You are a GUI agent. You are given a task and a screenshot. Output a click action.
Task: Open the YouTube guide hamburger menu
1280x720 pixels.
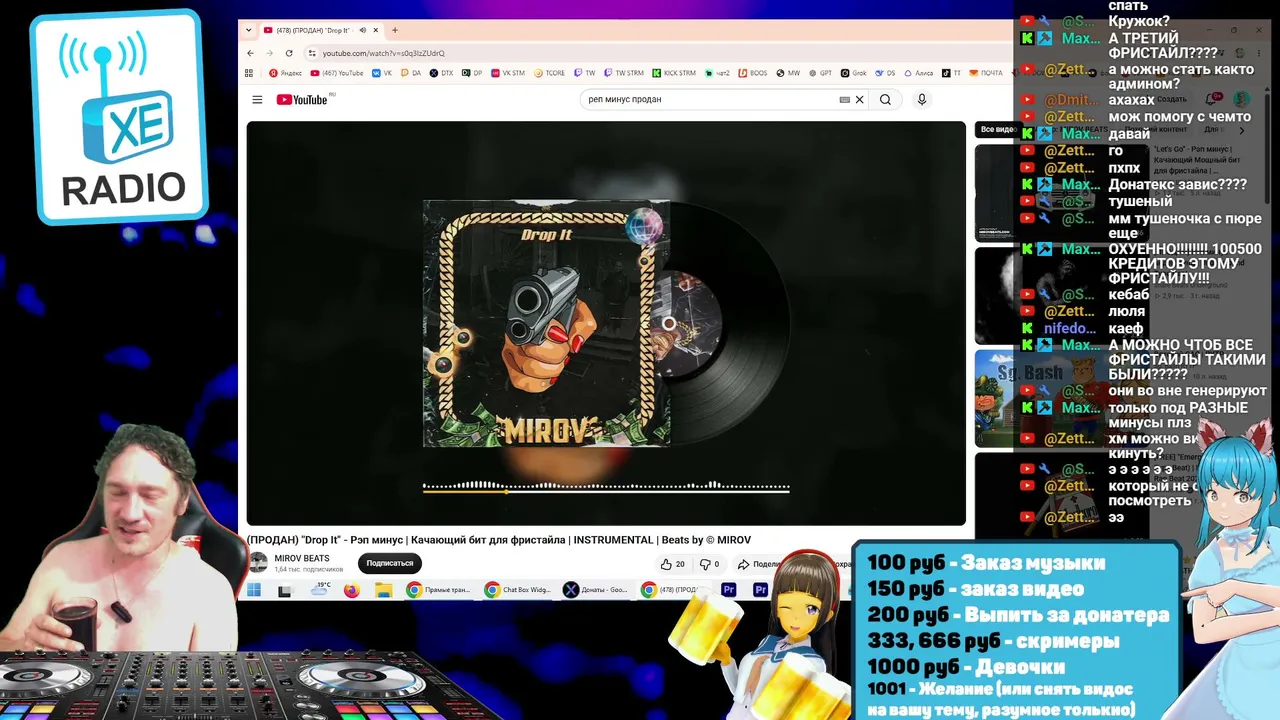point(257,100)
